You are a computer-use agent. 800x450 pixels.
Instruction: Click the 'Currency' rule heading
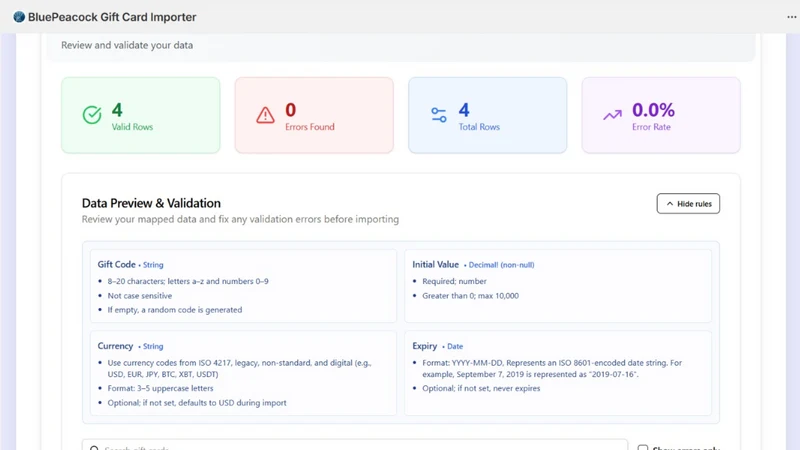click(x=115, y=346)
